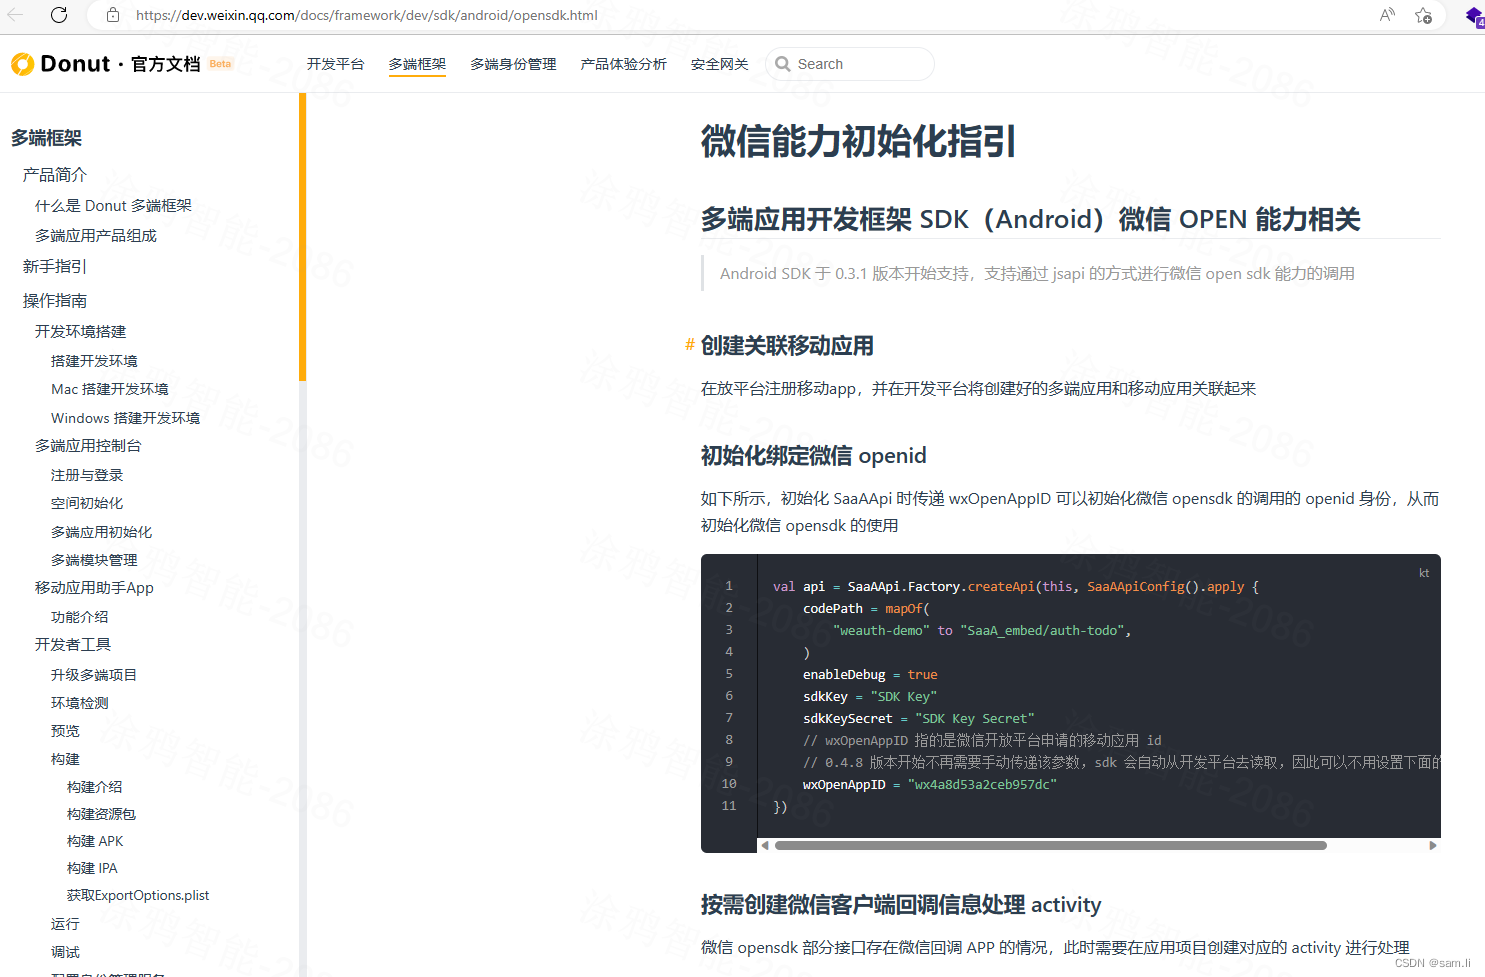
Task: Click the anchor hash beside 创建关联移动应用
Action: pos(689,345)
